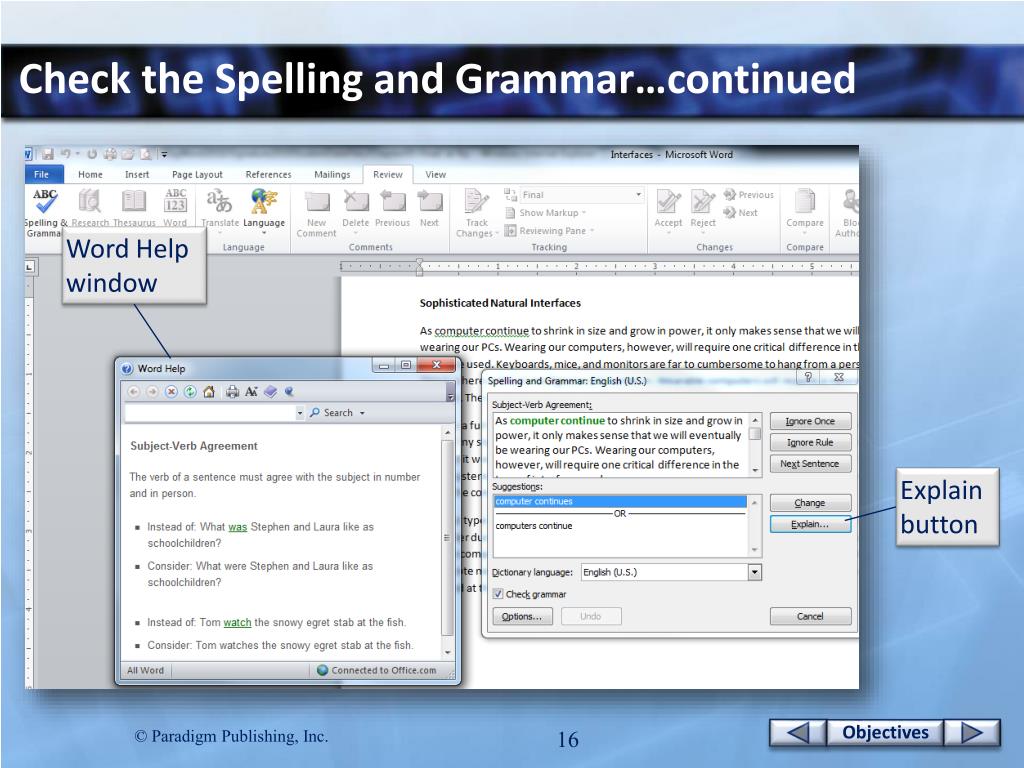
Task: Click the Word Help vertical scrollbar
Action: click(447, 541)
